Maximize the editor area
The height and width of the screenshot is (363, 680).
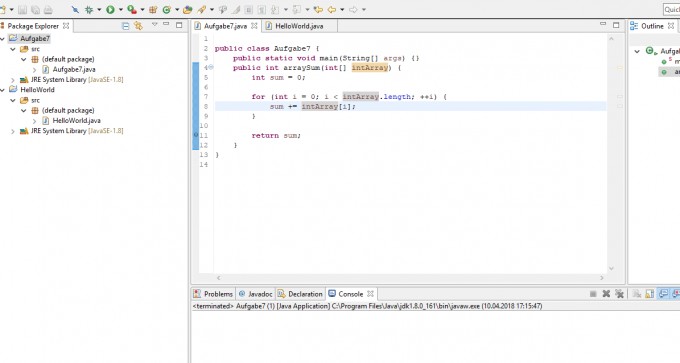(x=616, y=25)
